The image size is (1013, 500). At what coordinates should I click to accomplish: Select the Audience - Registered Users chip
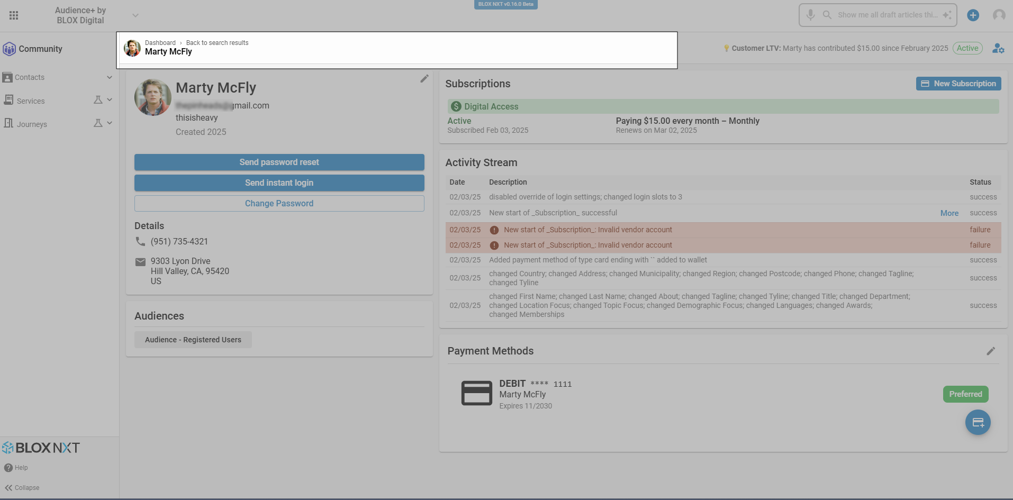193,340
